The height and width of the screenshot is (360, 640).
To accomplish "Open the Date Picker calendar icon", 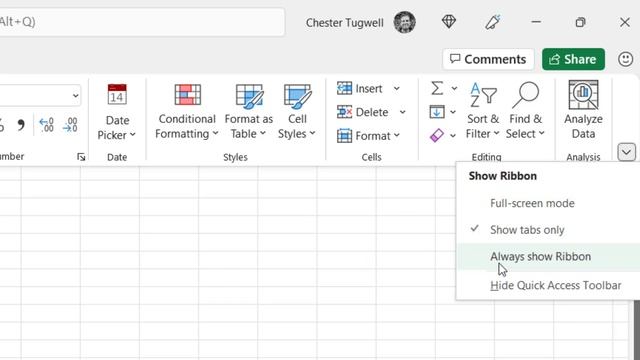I will (117, 94).
